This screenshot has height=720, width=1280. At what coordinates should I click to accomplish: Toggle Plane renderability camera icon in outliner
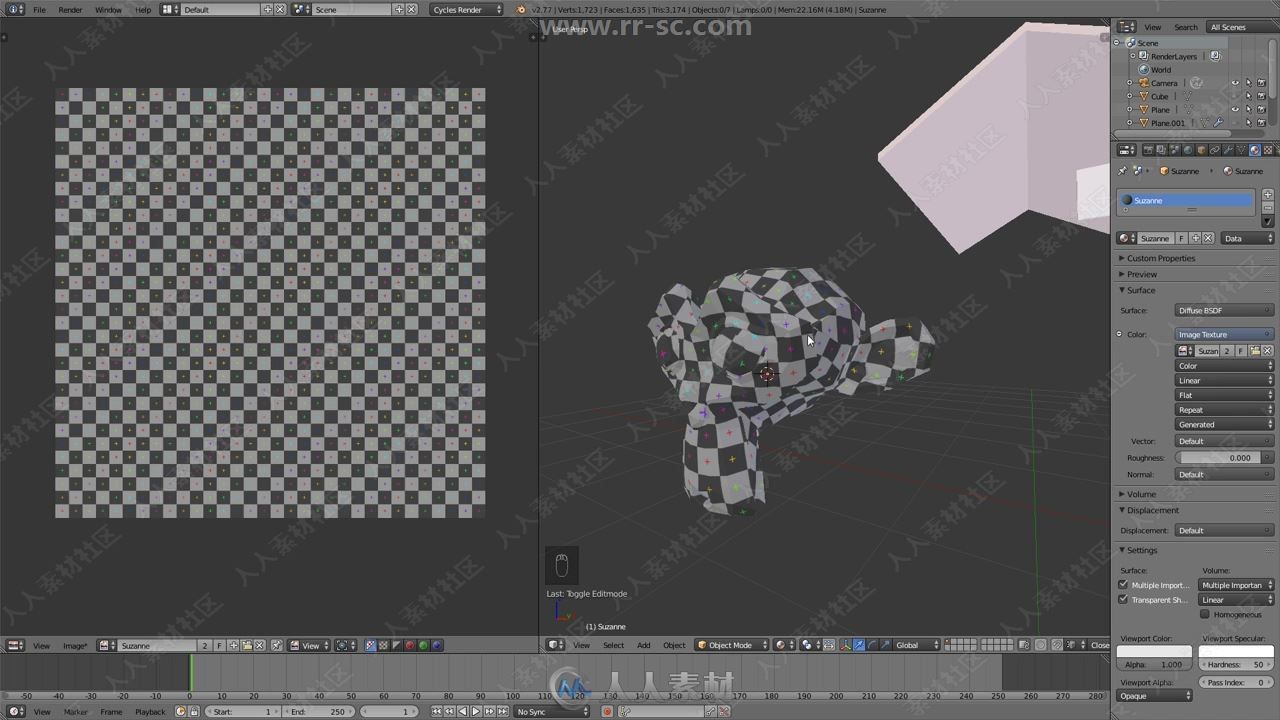(1261, 109)
